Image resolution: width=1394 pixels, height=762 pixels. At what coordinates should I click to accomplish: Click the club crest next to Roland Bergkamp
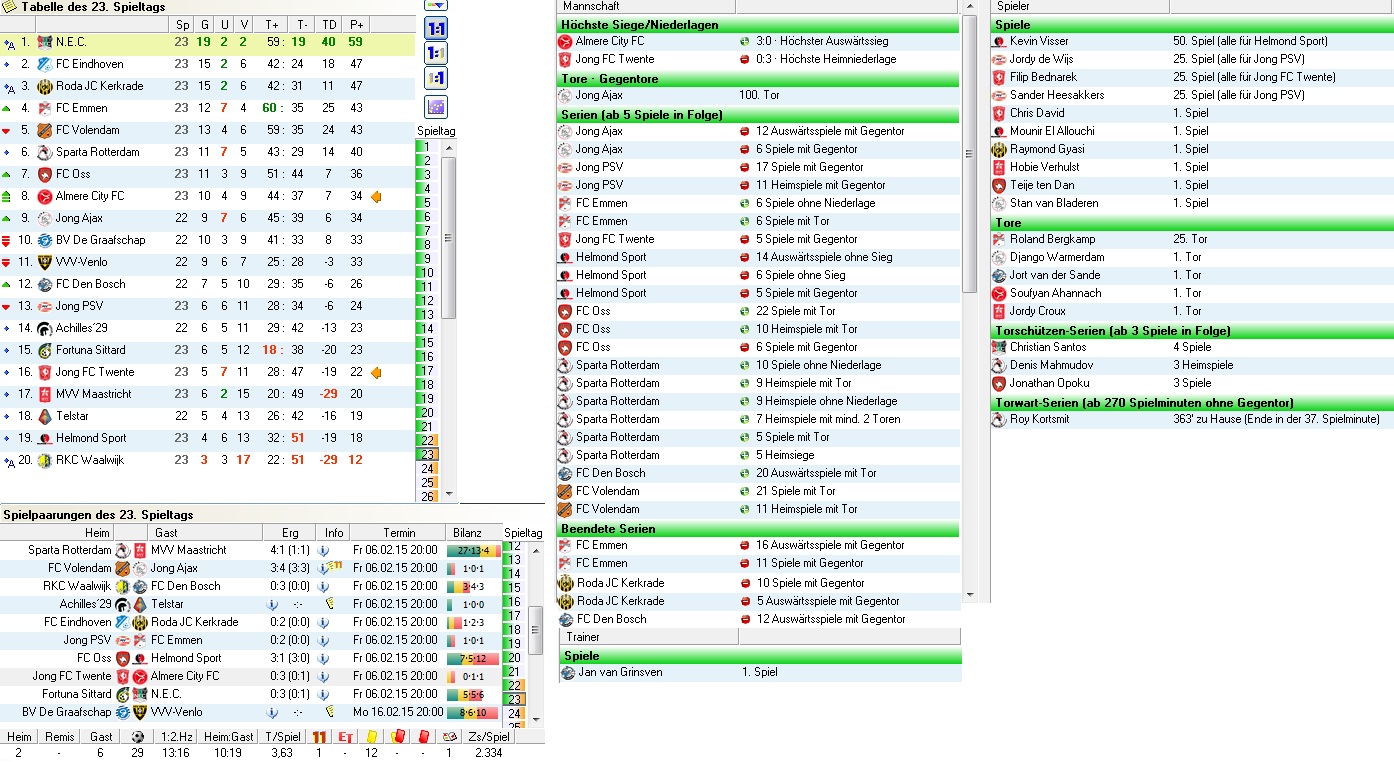tap(999, 239)
